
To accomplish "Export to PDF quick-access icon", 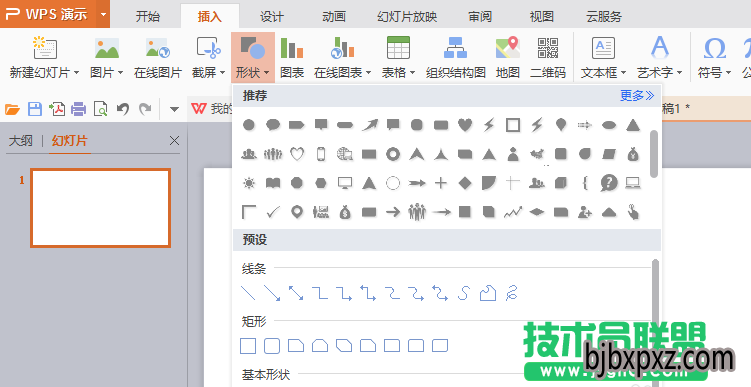I will [57, 109].
